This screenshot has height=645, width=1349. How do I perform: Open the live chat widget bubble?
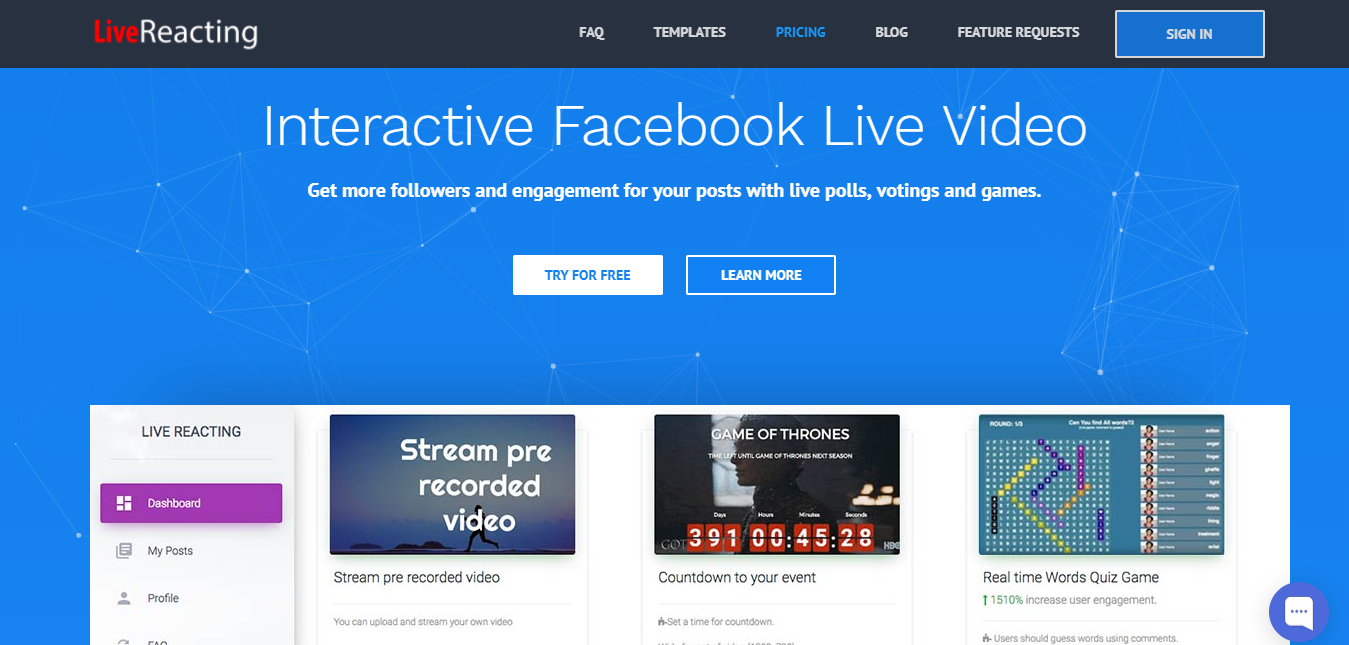tap(1298, 612)
